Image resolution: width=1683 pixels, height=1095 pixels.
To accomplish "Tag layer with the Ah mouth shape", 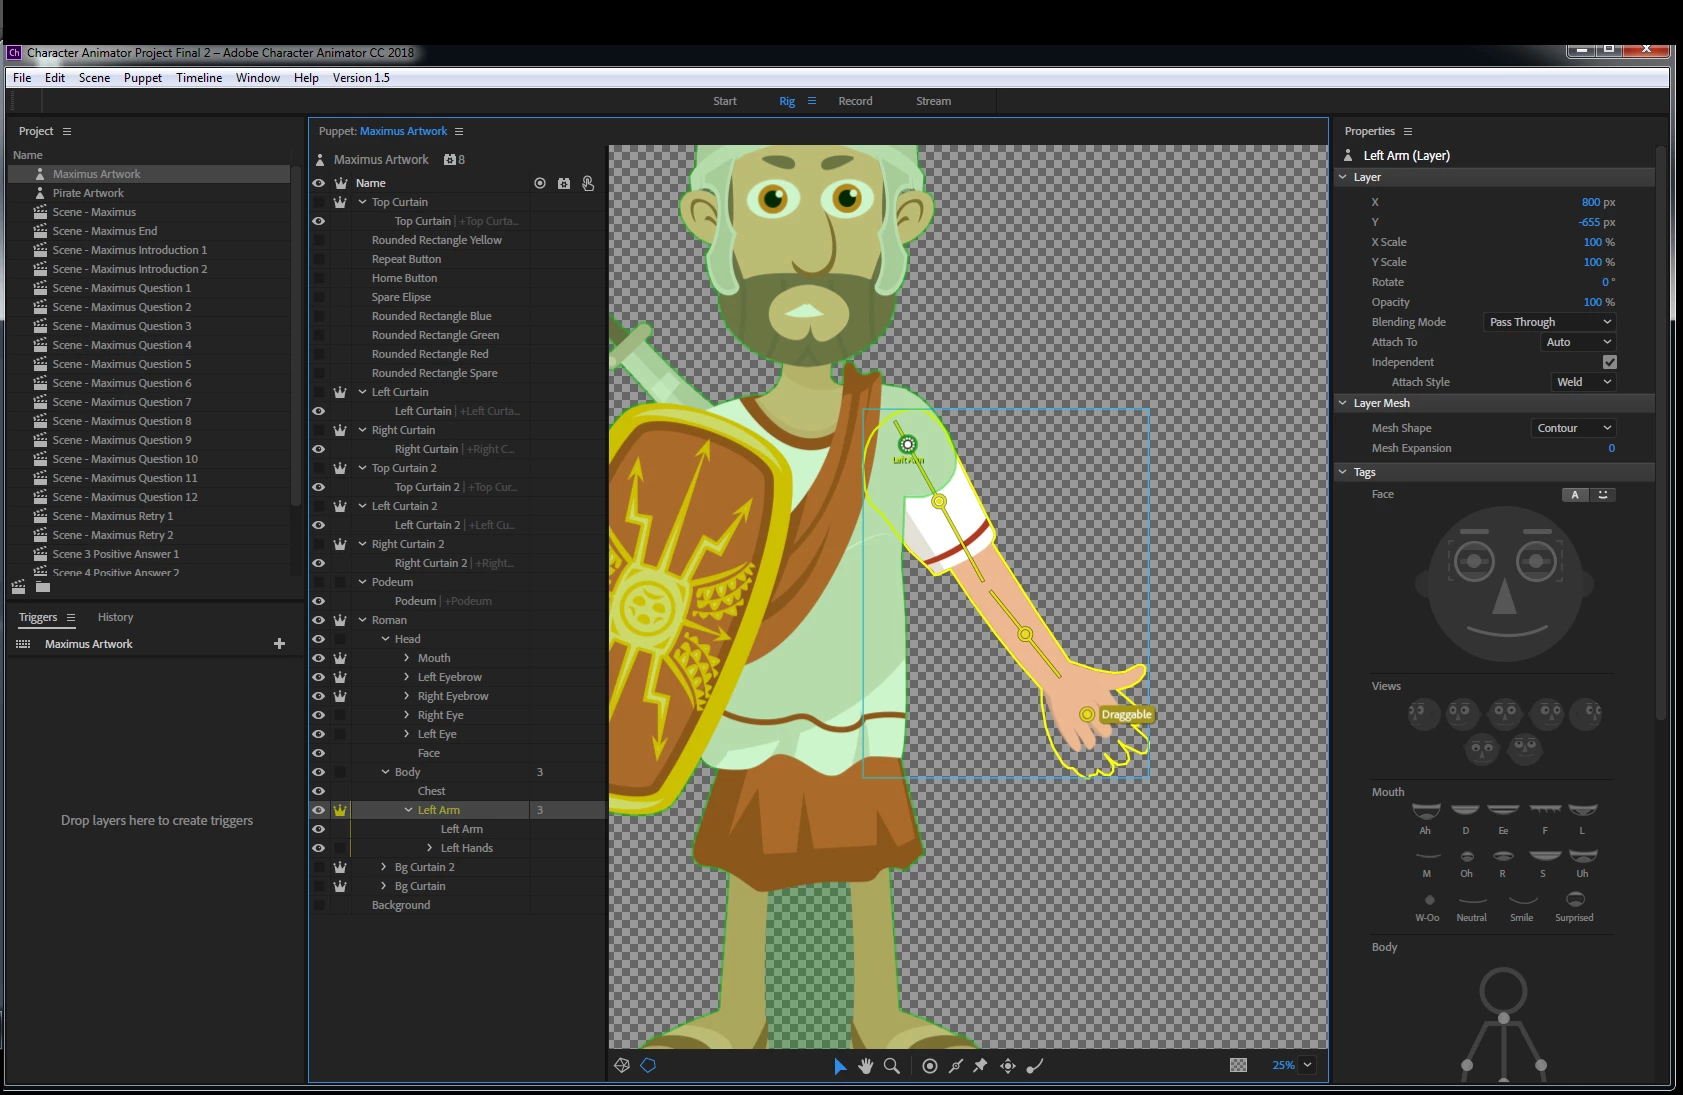I will tap(1426, 817).
